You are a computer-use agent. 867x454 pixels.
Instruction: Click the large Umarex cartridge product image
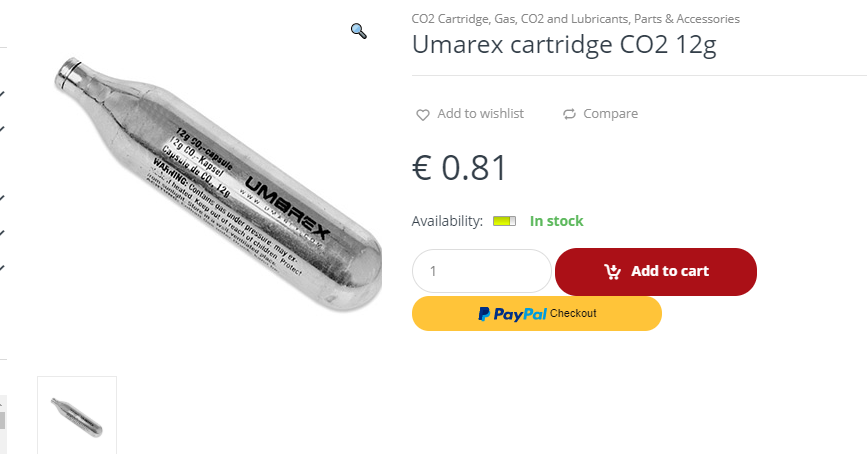coord(218,184)
